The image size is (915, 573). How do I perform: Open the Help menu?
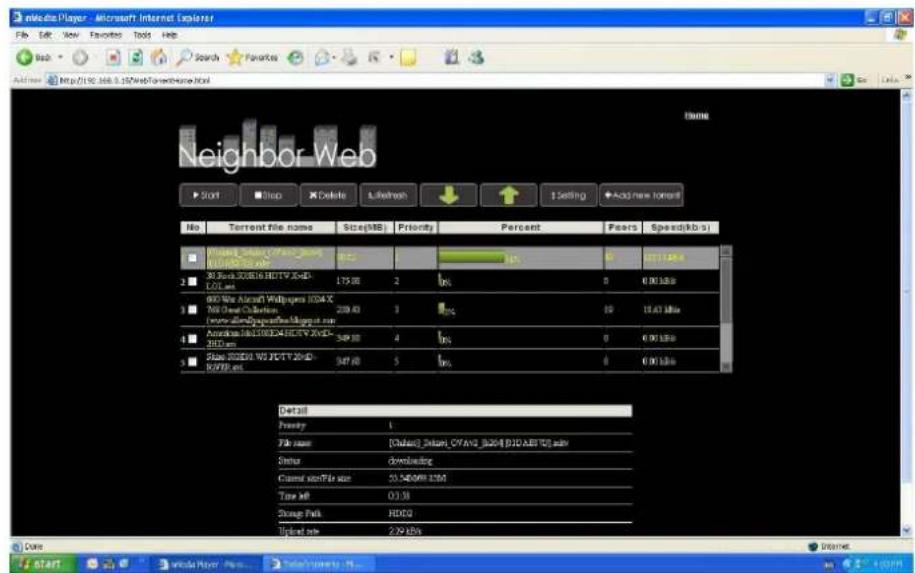tap(169, 35)
